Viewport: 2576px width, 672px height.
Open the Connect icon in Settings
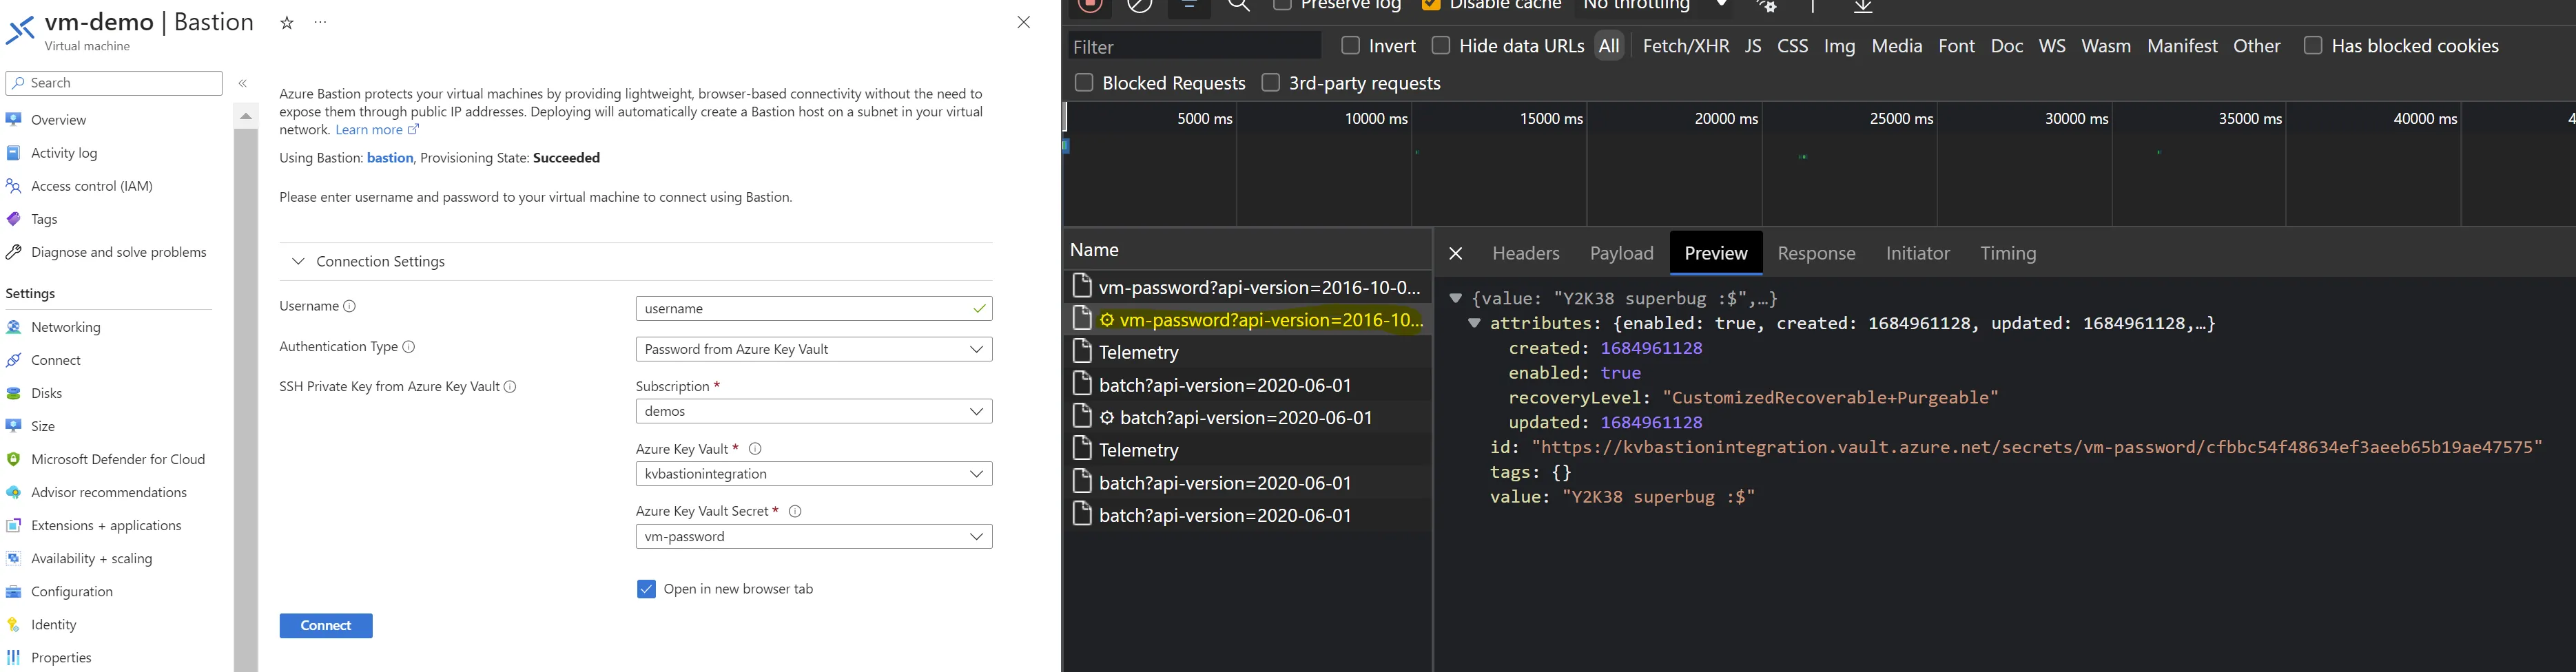pos(14,360)
